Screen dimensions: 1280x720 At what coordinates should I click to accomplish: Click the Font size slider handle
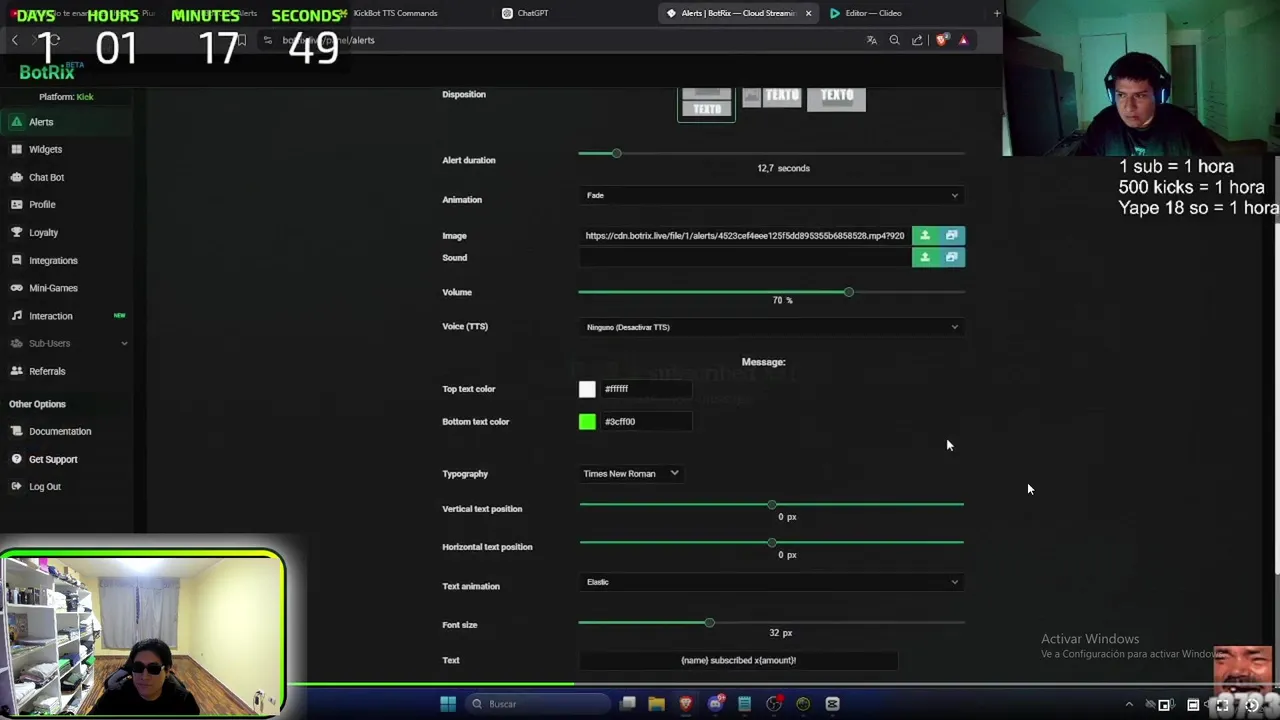[x=709, y=623]
